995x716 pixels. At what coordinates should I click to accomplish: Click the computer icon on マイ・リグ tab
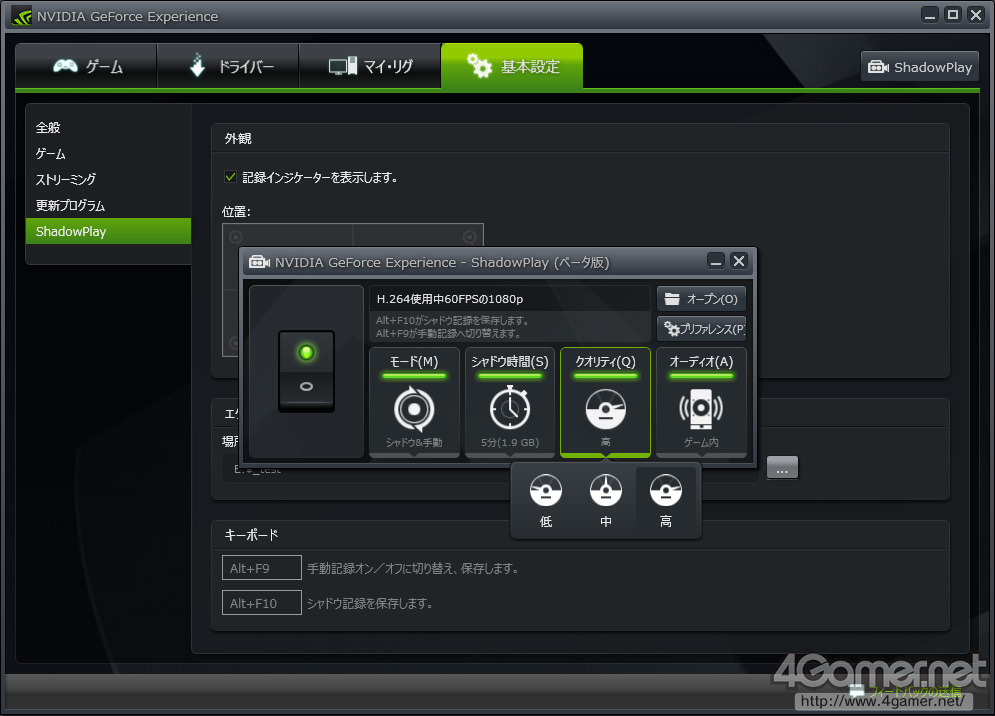click(343, 66)
